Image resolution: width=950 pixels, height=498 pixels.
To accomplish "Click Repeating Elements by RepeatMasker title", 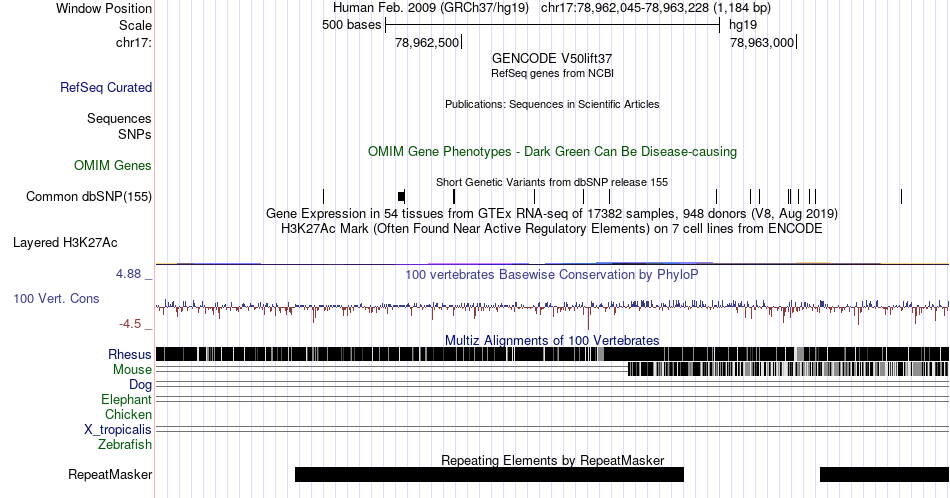I will 552,460.
